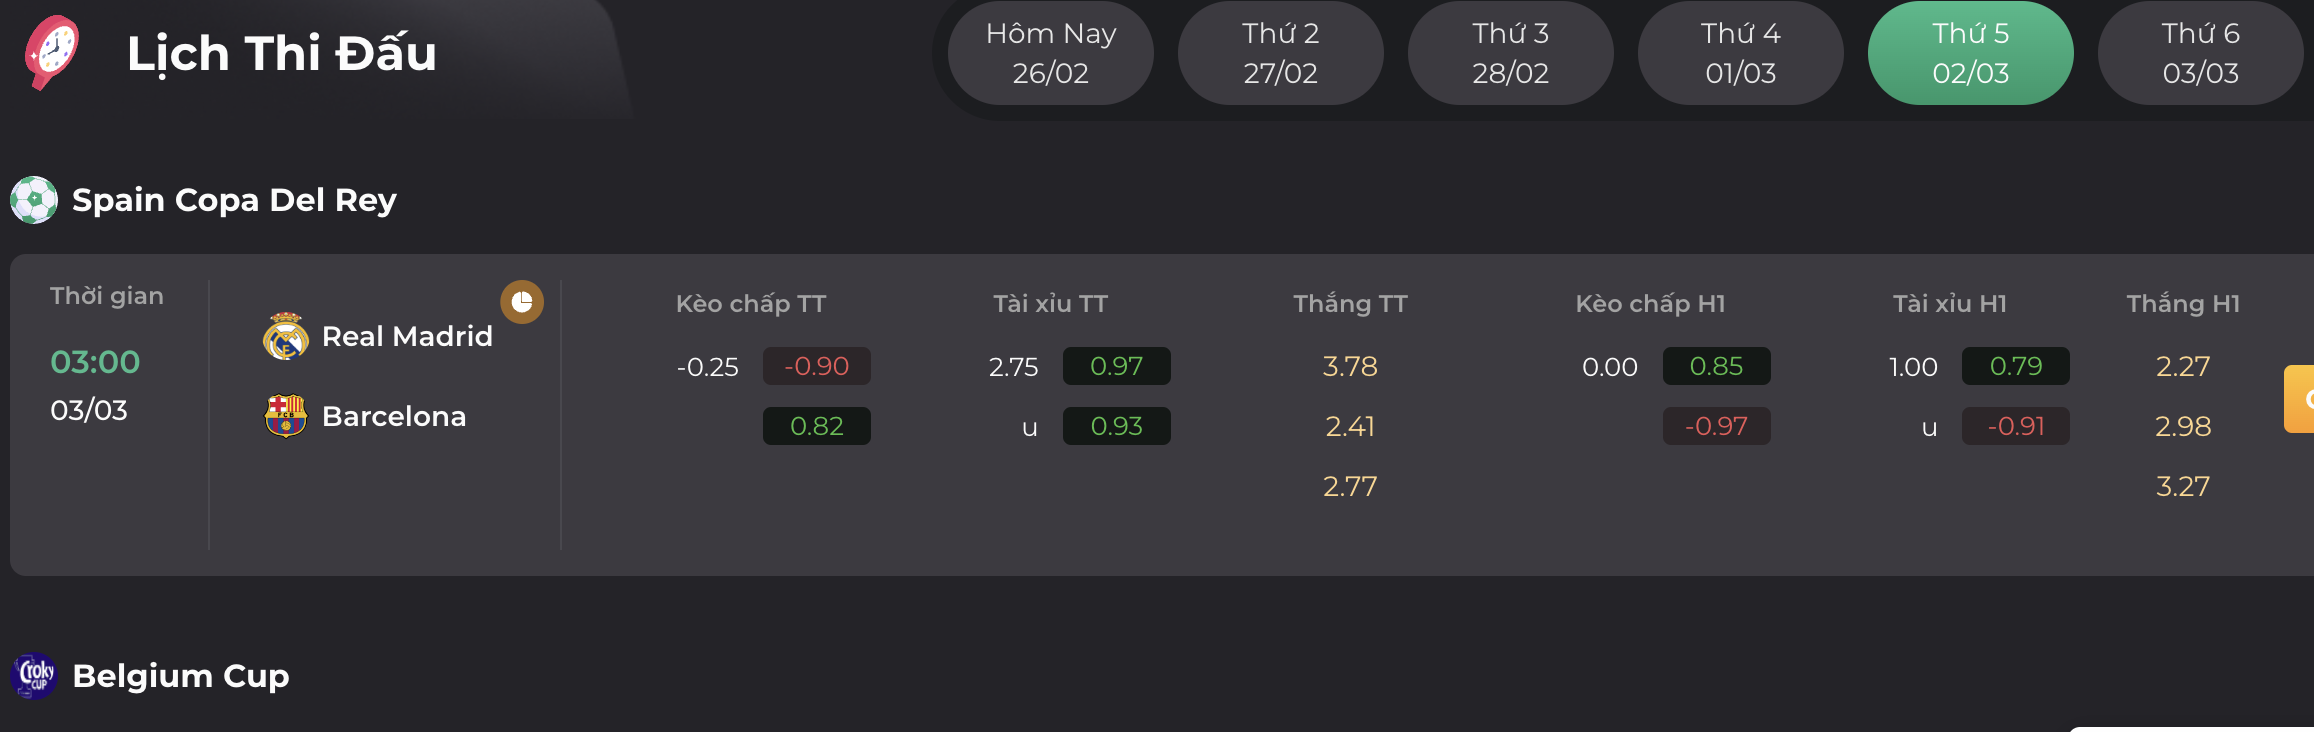Viewport: 2314px width, 732px height.
Task: Click the orange button at right edge
Action: point(2299,399)
